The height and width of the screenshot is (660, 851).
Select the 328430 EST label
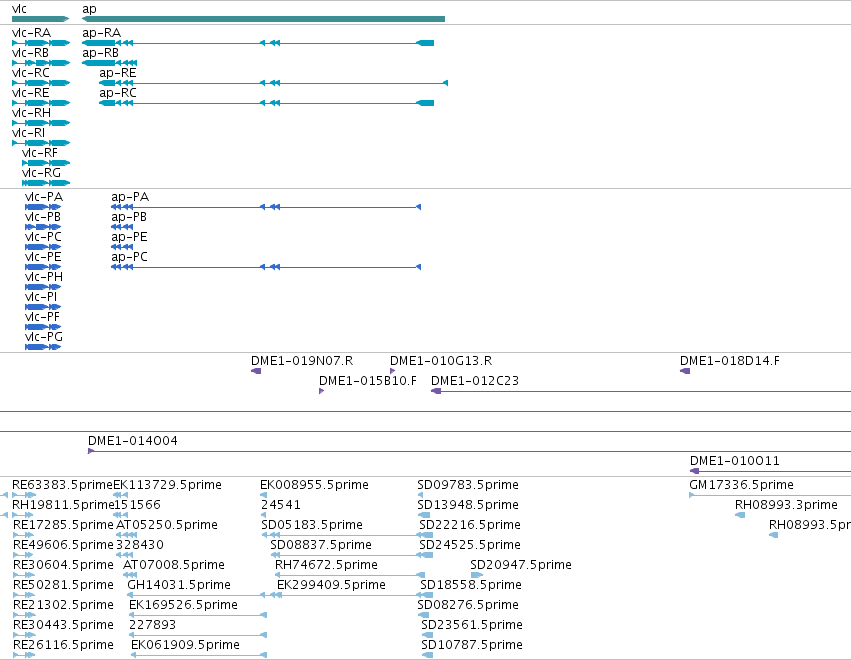pos(139,545)
